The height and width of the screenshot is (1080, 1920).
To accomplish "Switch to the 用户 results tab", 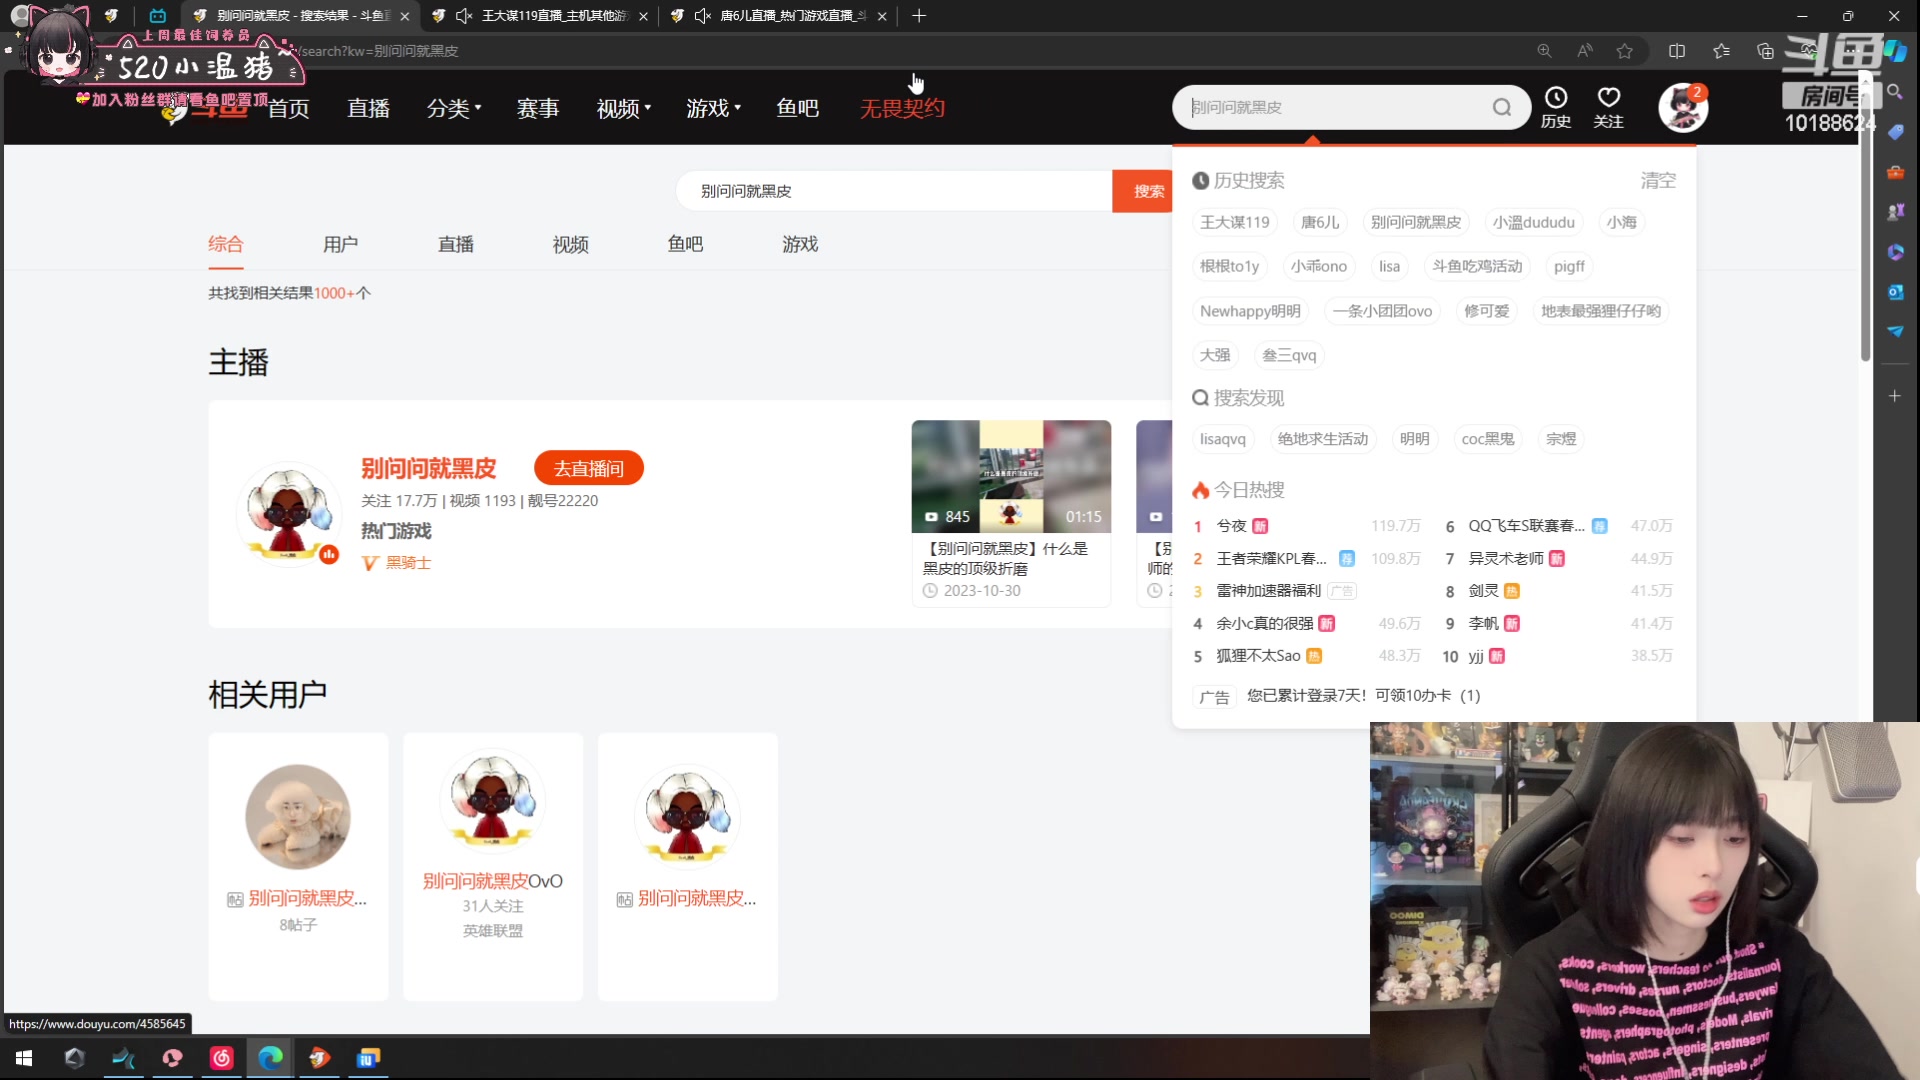I will coord(340,244).
